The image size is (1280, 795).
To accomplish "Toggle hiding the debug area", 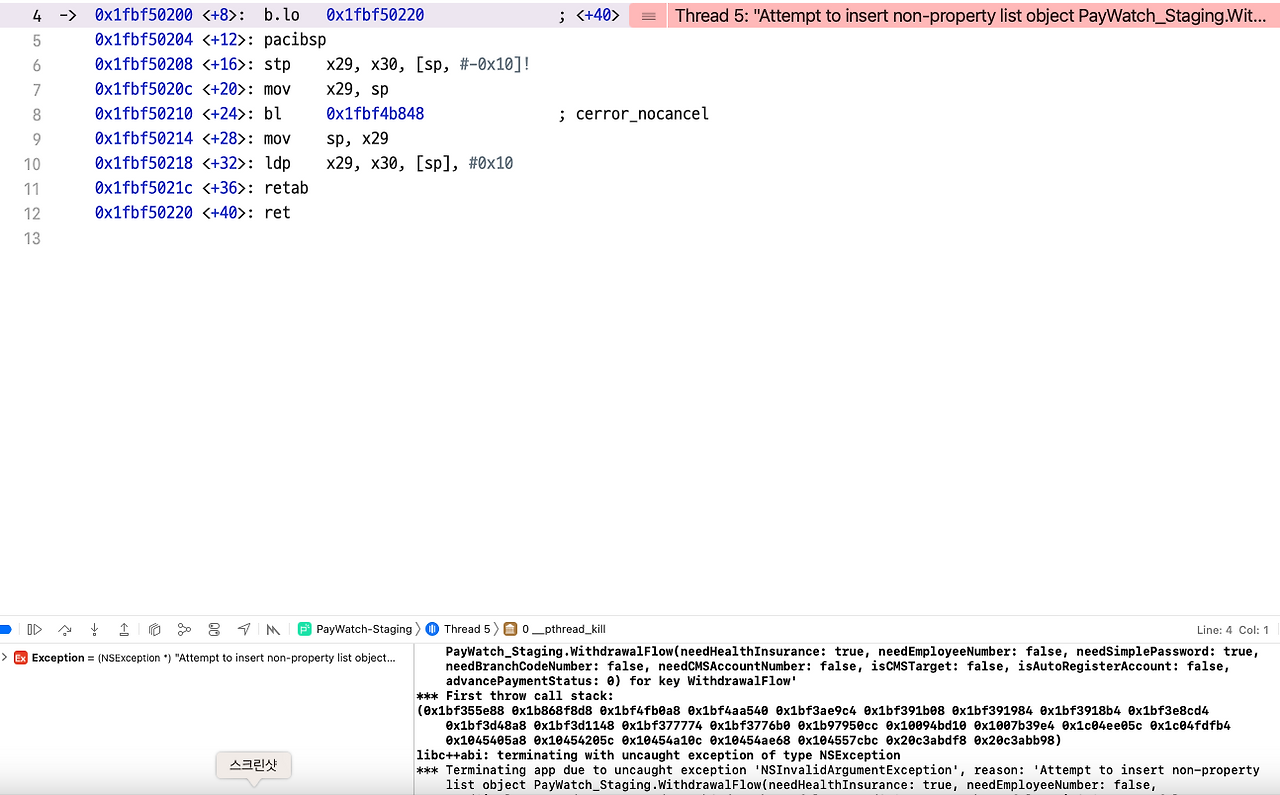I will (5, 629).
